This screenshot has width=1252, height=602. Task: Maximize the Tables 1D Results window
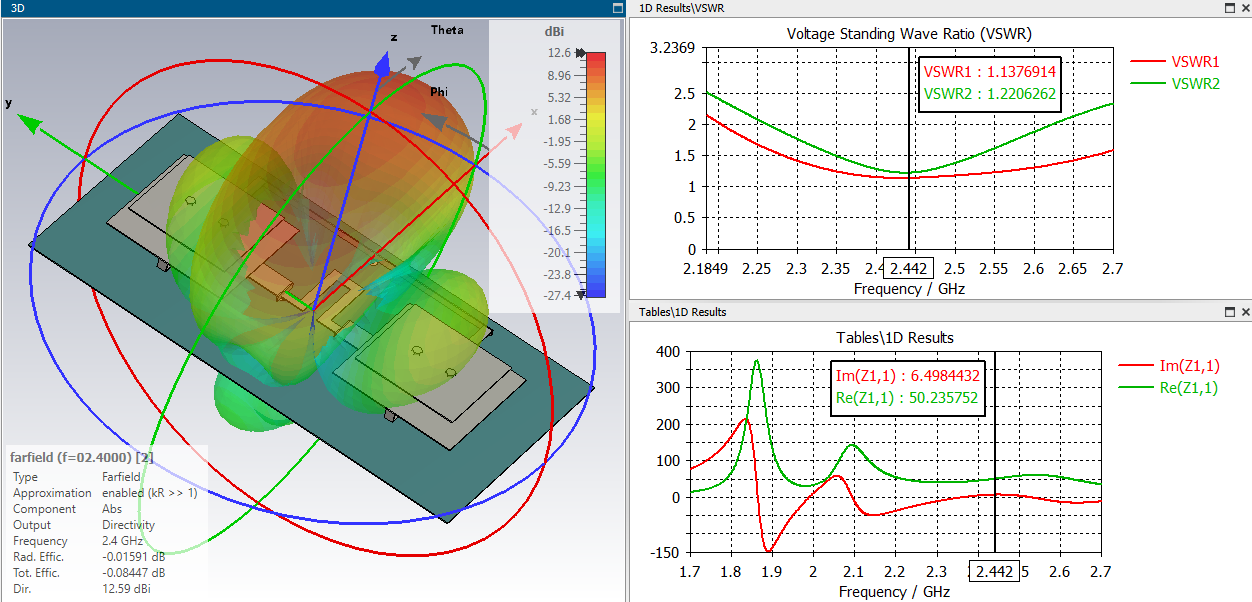1230,312
